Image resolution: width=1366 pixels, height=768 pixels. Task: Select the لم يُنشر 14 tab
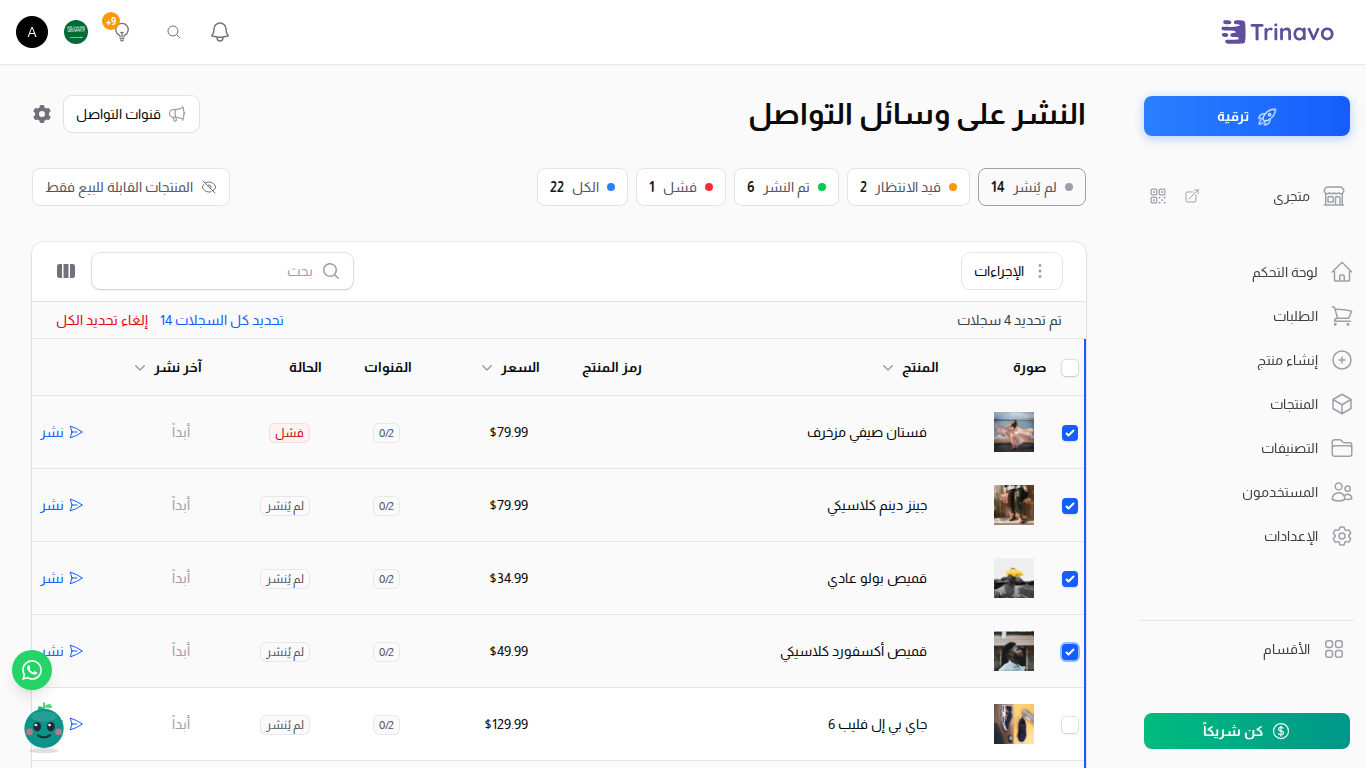1032,187
